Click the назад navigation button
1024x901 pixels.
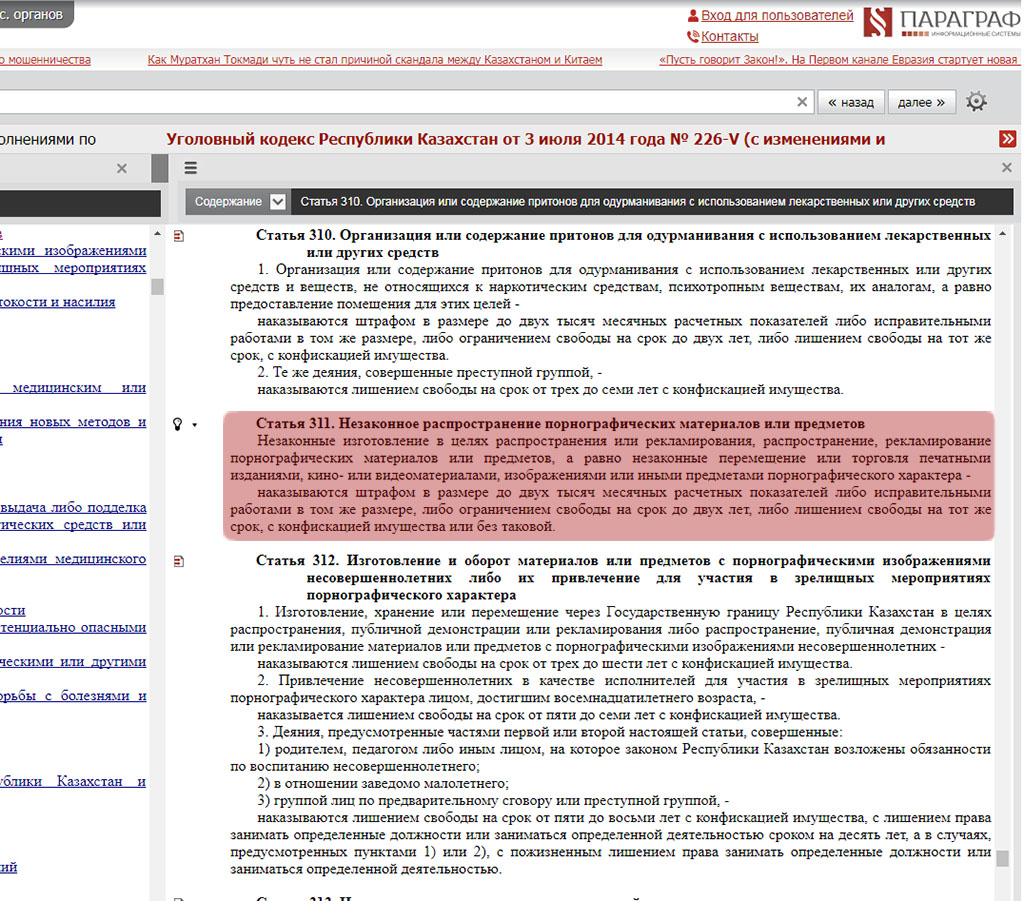[851, 102]
